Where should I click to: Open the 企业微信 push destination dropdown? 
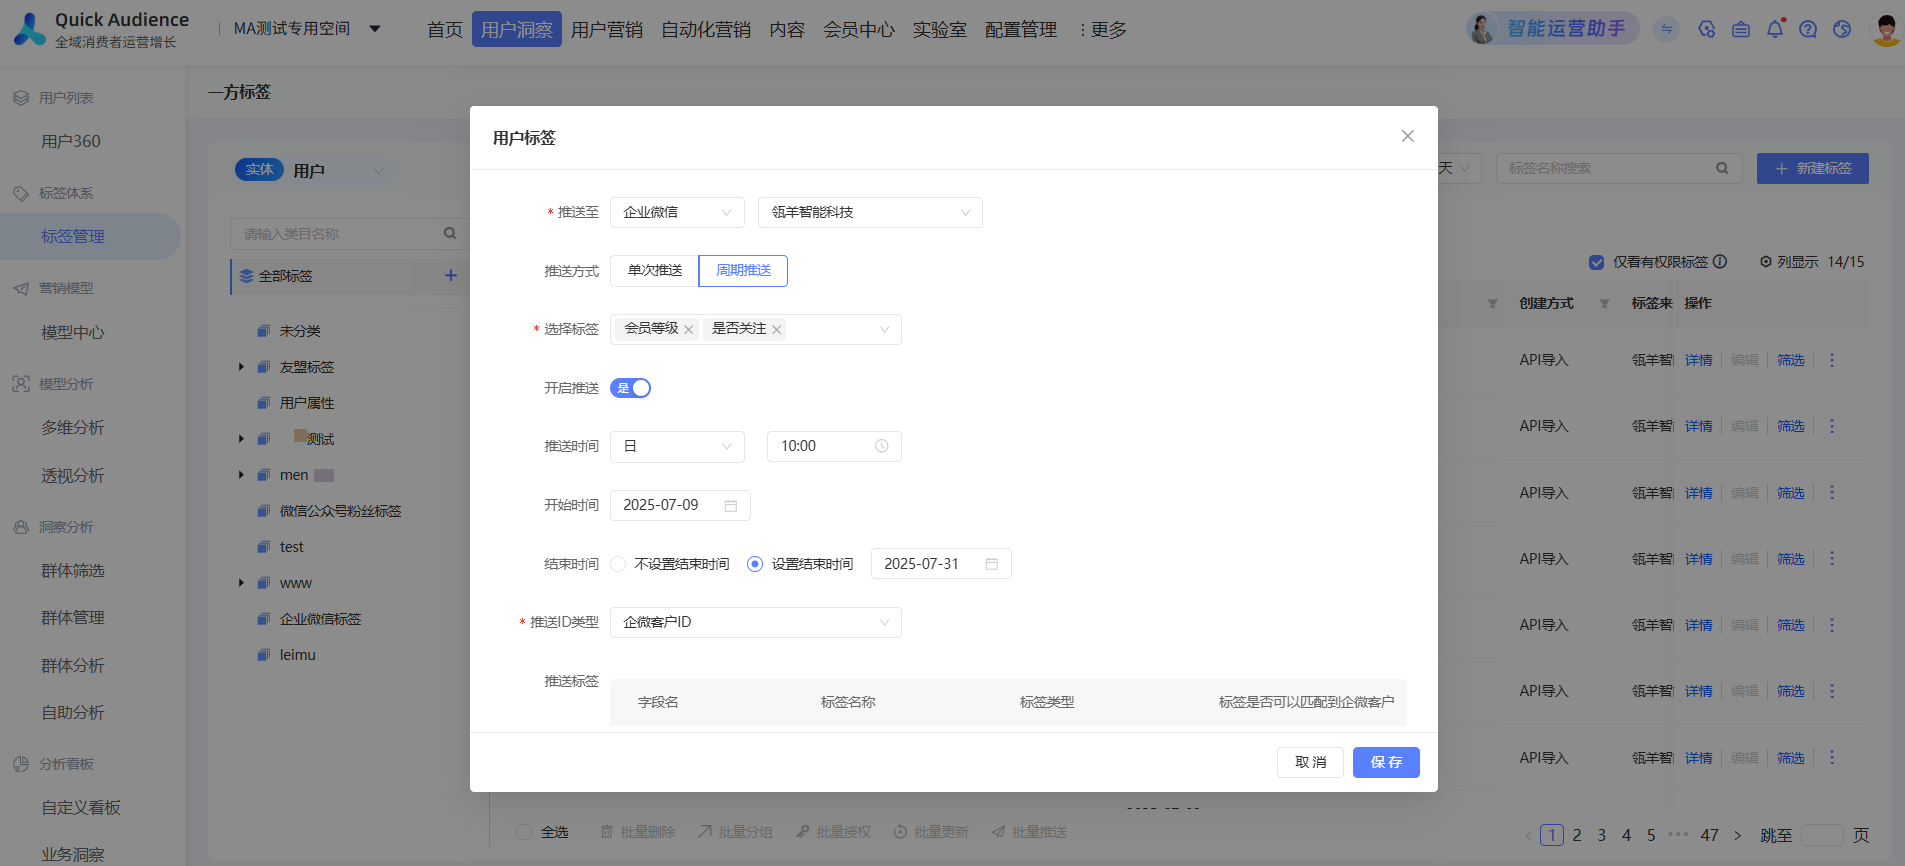[x=677, y=212]
